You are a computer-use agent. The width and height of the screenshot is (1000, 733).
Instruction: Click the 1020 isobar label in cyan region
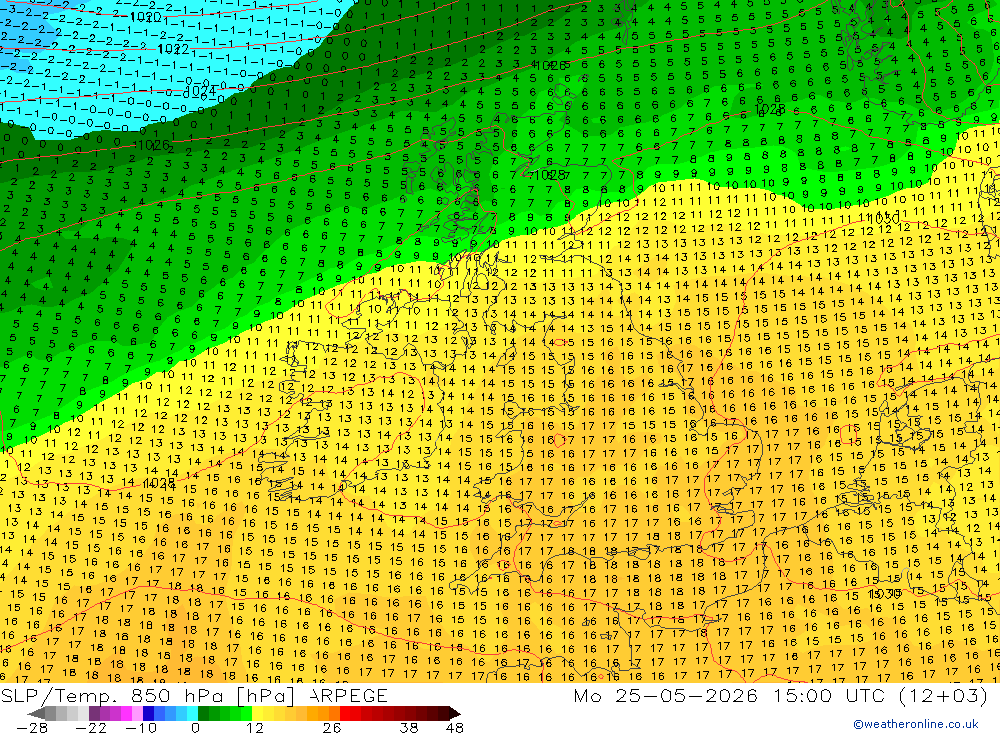145,17
